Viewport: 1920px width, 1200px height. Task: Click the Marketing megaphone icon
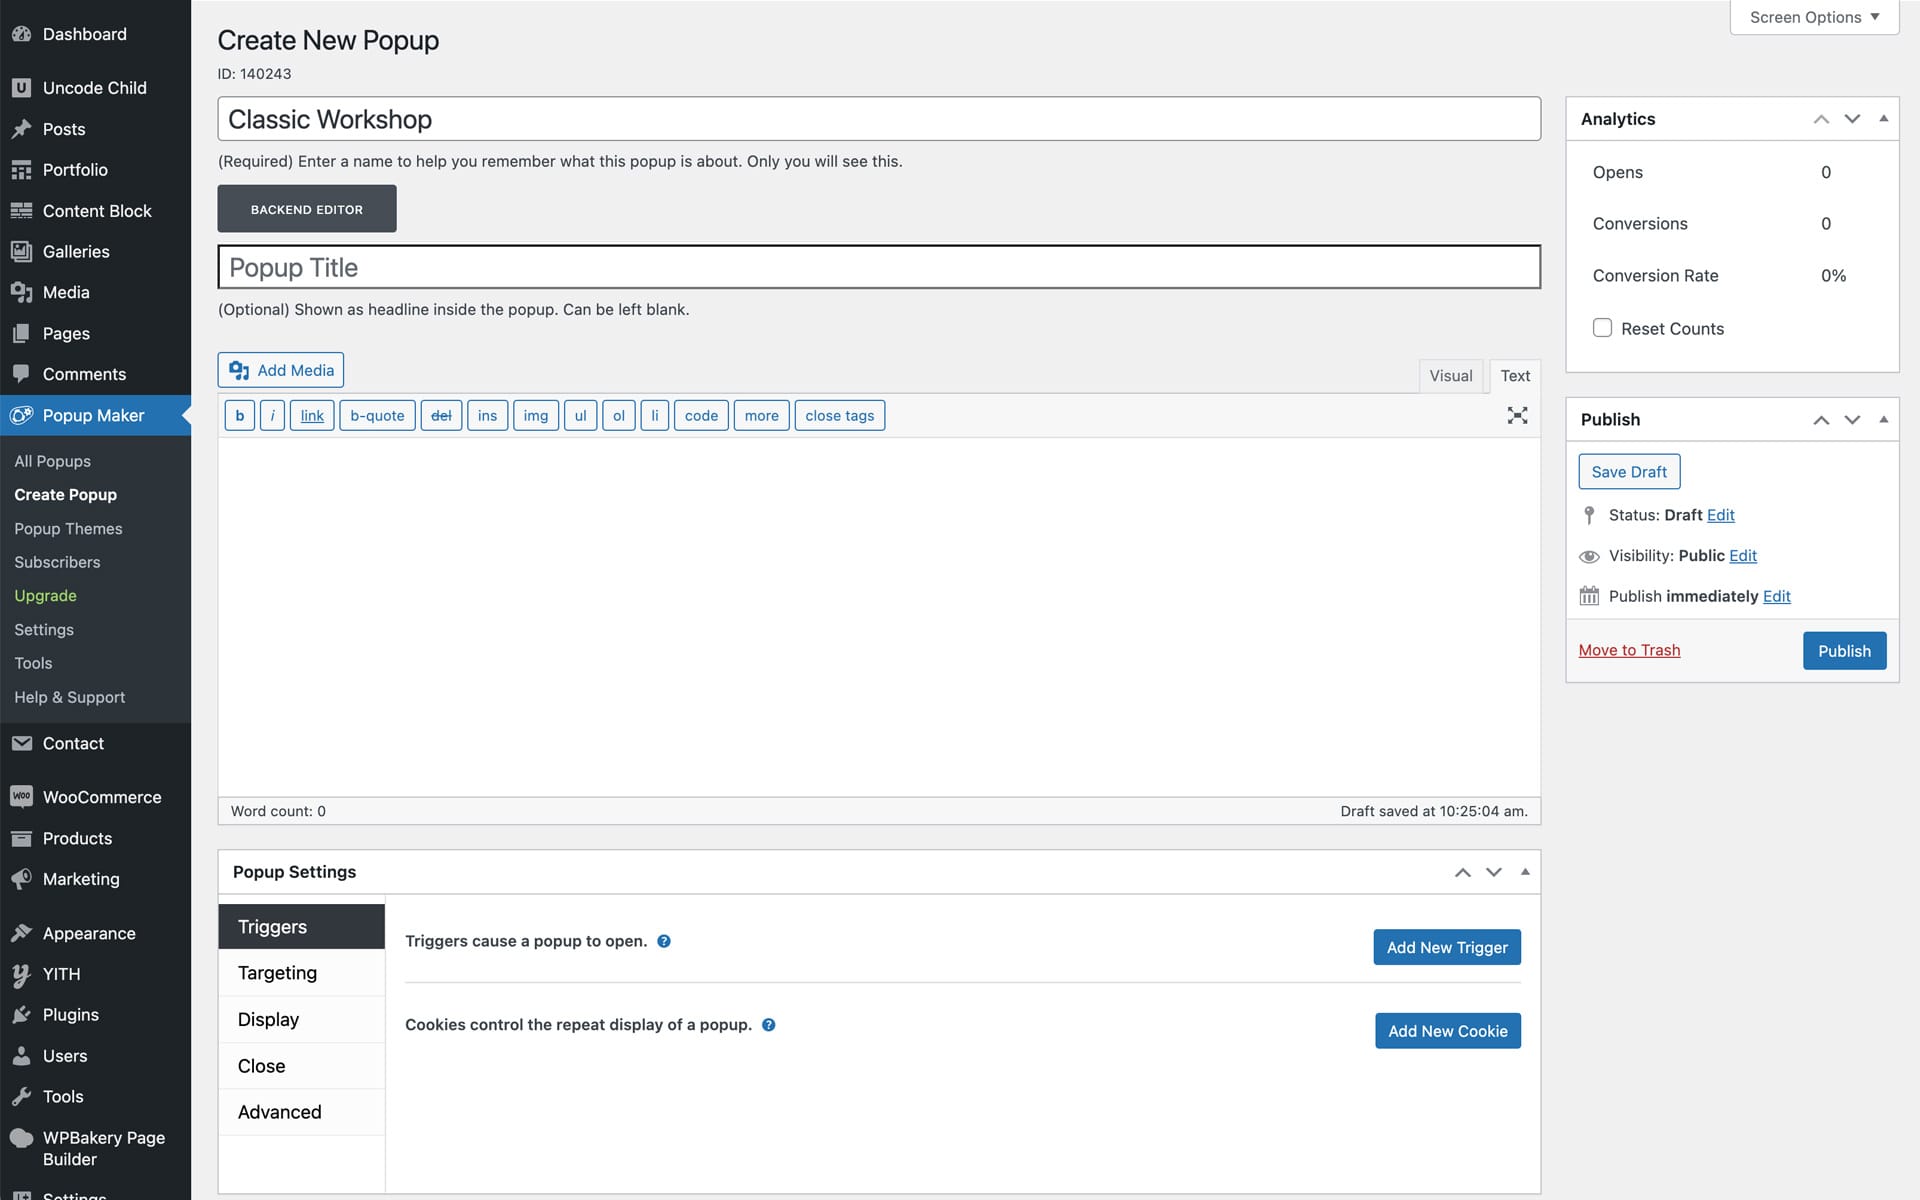[x=21, y=879]
